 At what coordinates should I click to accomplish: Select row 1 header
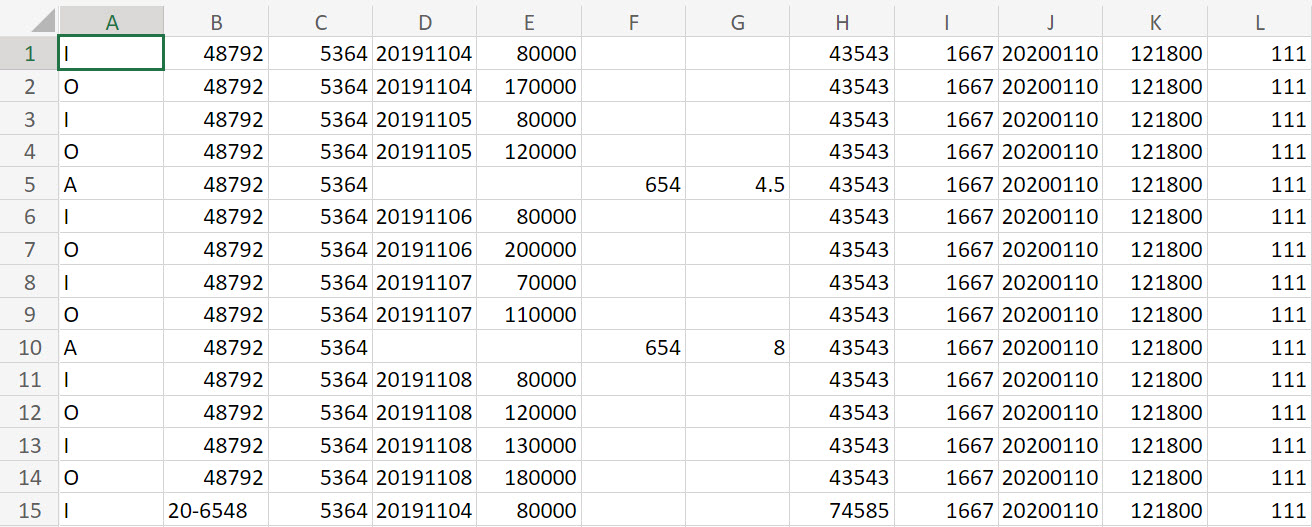[x=30, y=54]
